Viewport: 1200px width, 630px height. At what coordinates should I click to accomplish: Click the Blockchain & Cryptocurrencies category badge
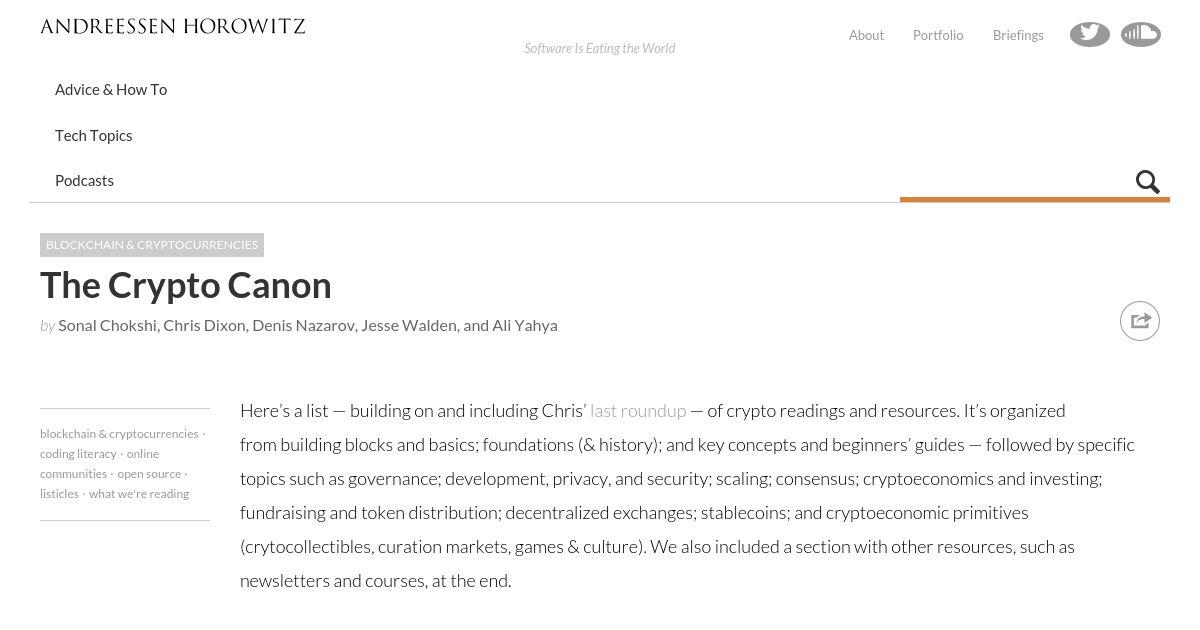[x=152, y=245]
